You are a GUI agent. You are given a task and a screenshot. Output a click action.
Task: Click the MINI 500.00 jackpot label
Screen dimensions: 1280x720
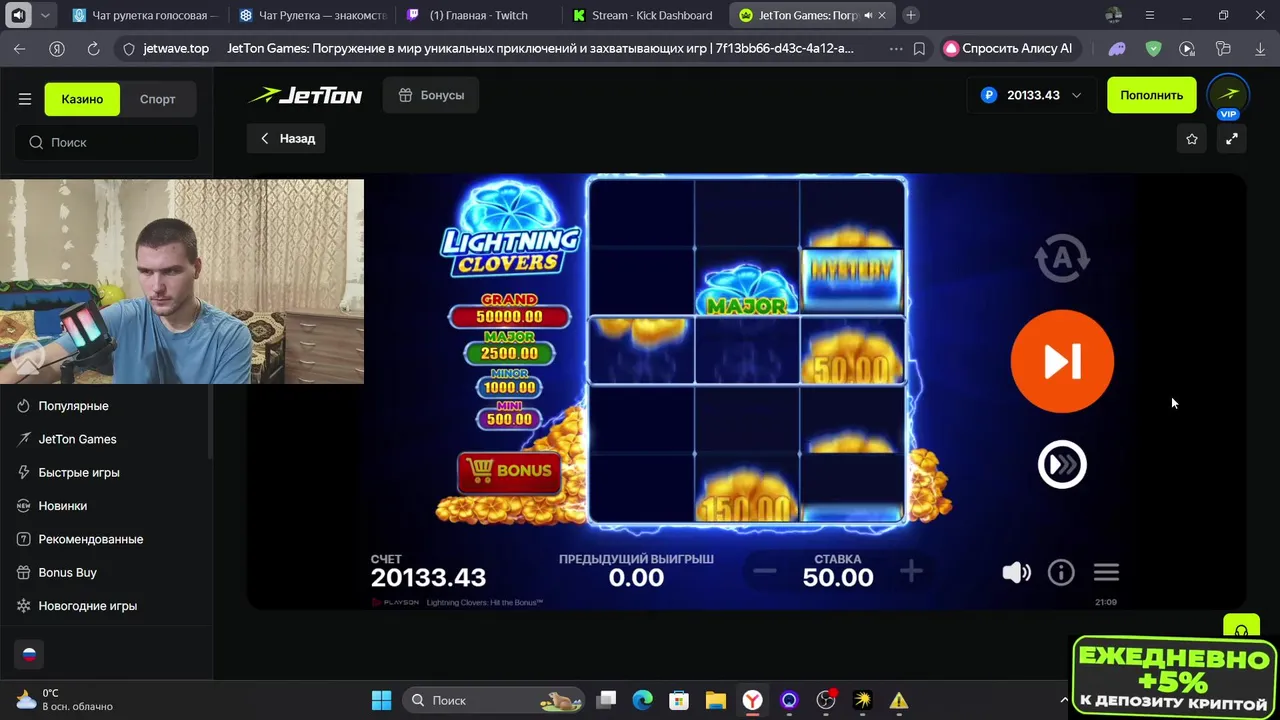coord(509,414)
